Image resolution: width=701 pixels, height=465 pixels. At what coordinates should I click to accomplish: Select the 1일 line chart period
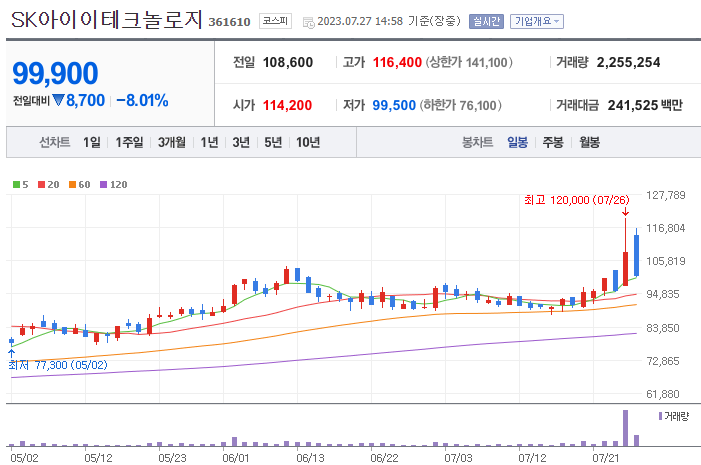coord(92,142)
